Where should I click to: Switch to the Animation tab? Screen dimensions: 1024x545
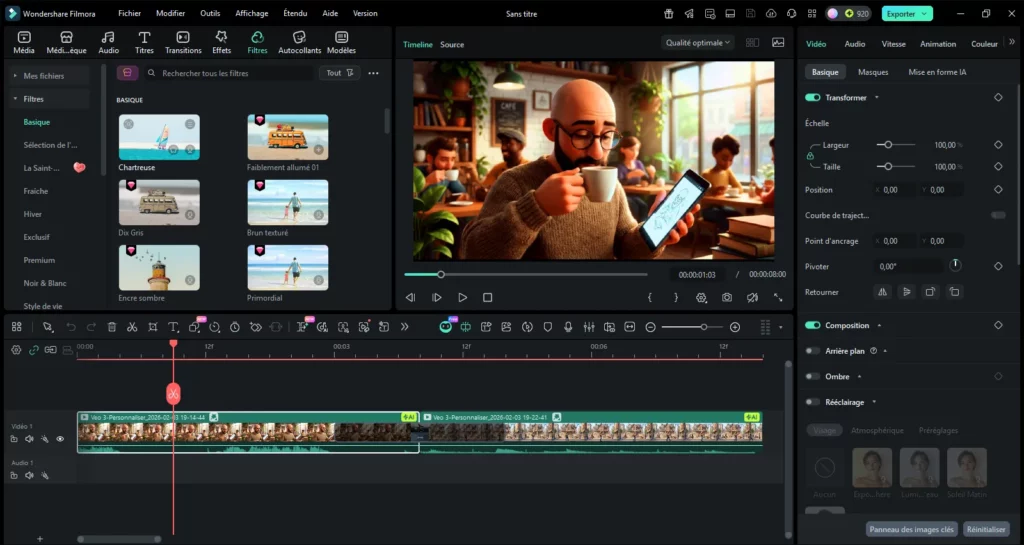pyautogui.click(x=938, y=44)
